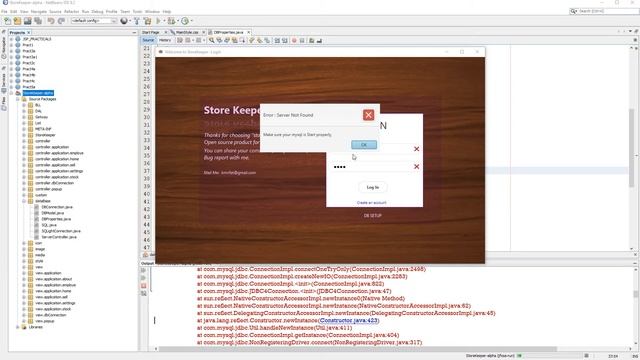640x360 pixels.
Task: Click red X beside password field
Action: click(x=416, y=167)
